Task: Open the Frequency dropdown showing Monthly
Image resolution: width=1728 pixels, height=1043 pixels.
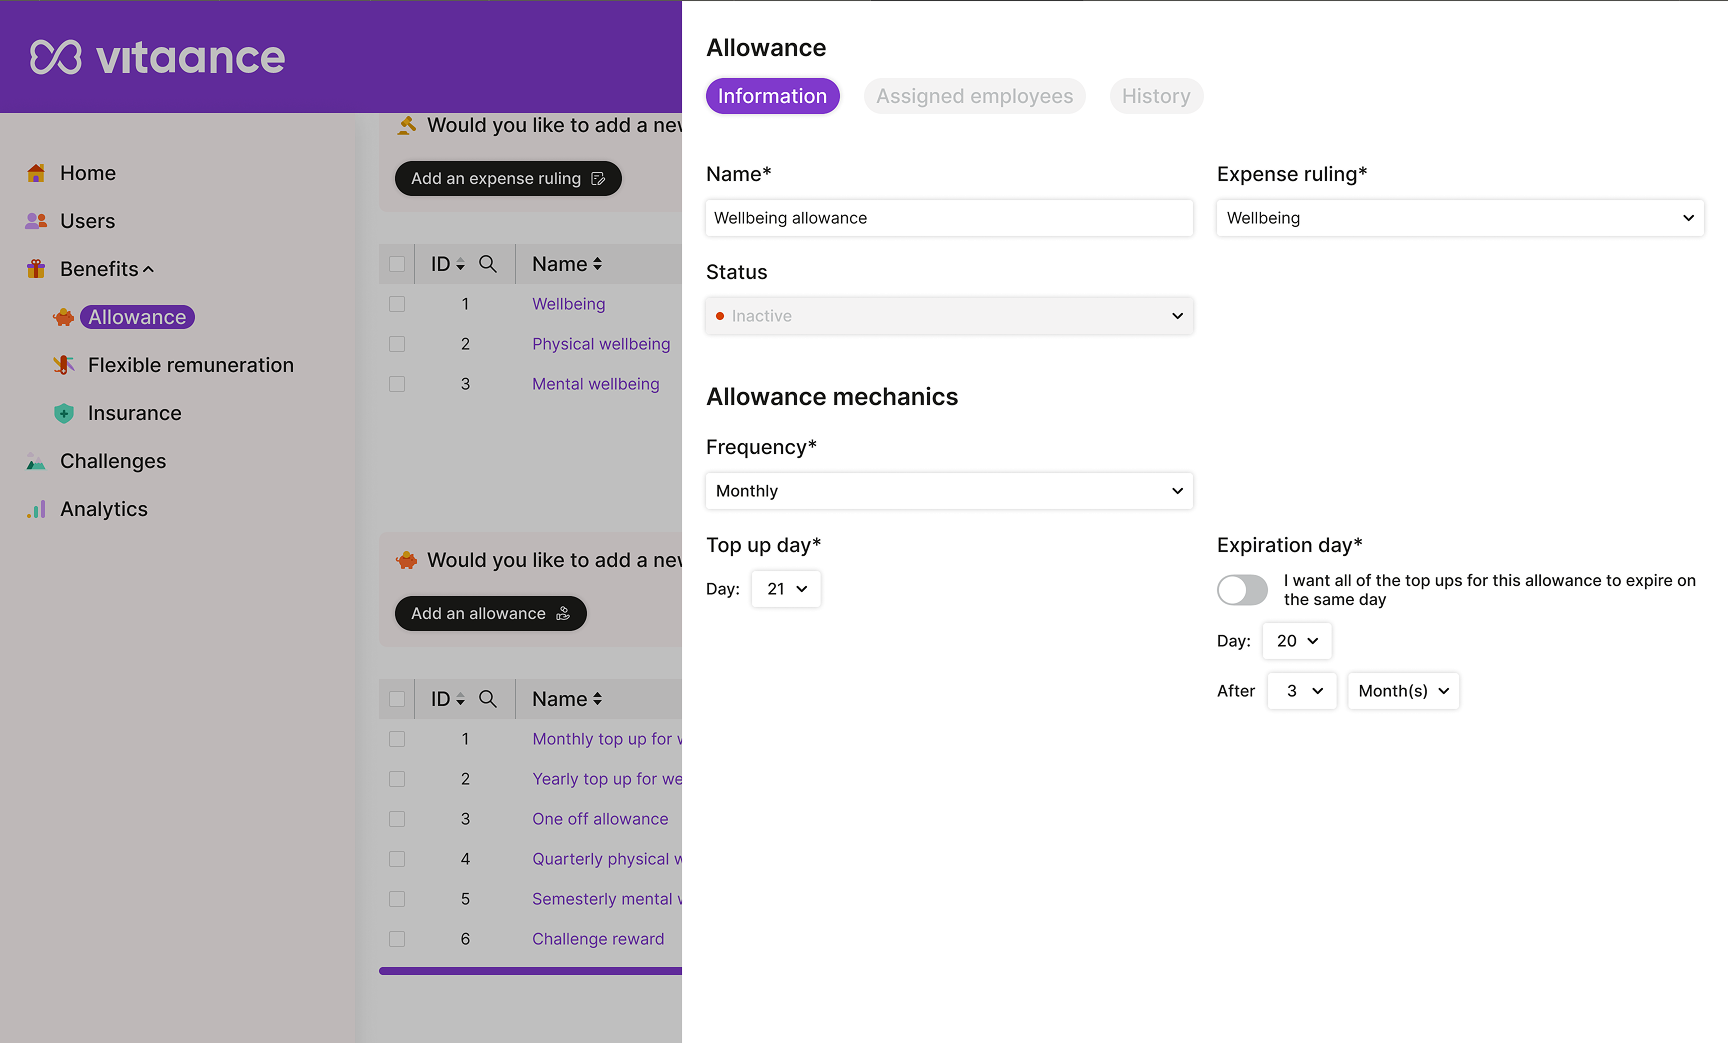Action: point(948,491)
